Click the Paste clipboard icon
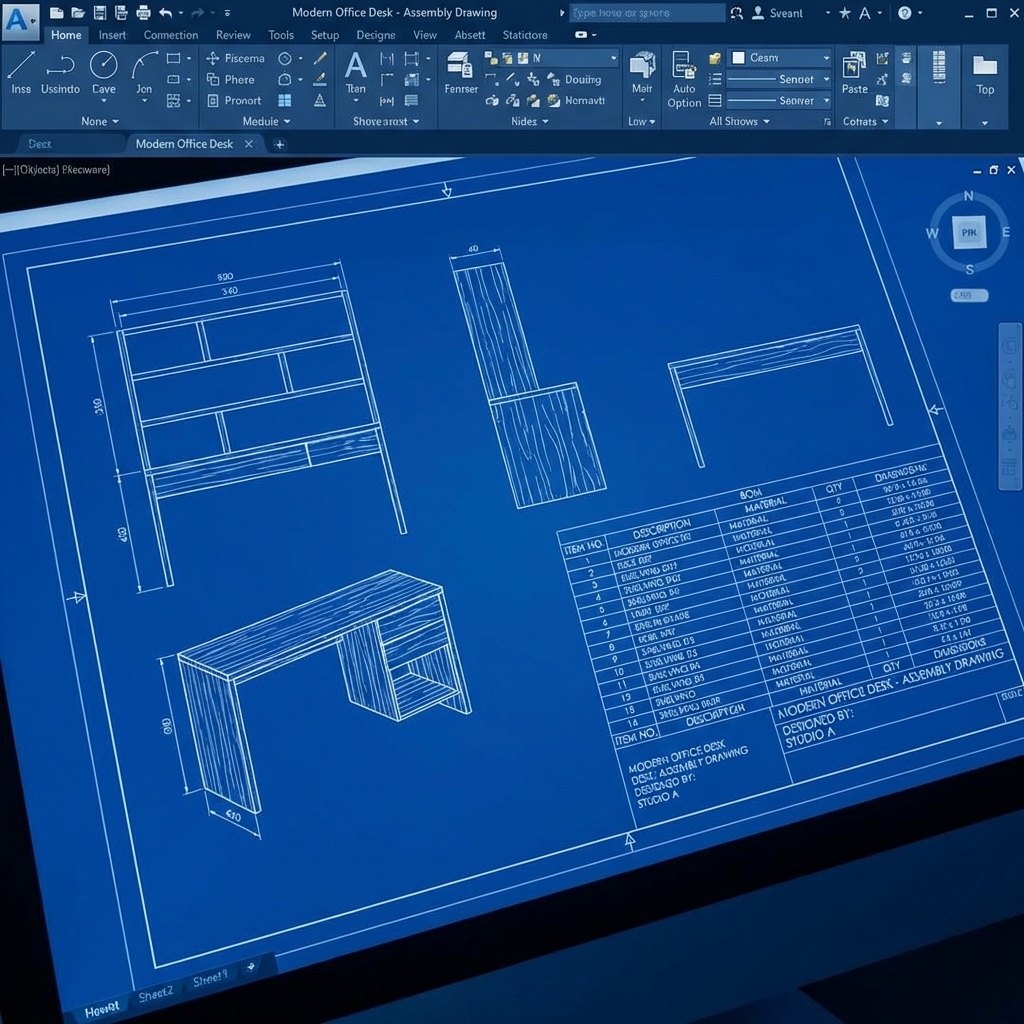1024x1024 pixels. click(854, 68)
